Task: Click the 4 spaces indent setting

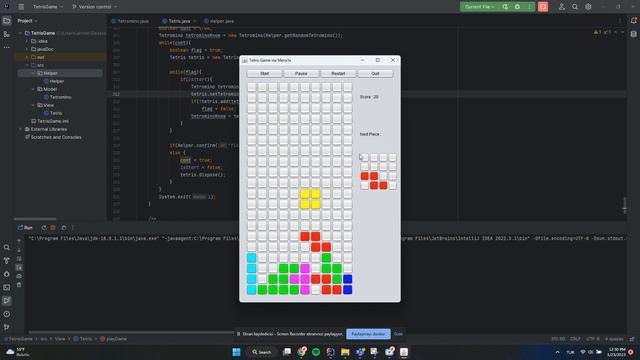Action: [614, 339]
